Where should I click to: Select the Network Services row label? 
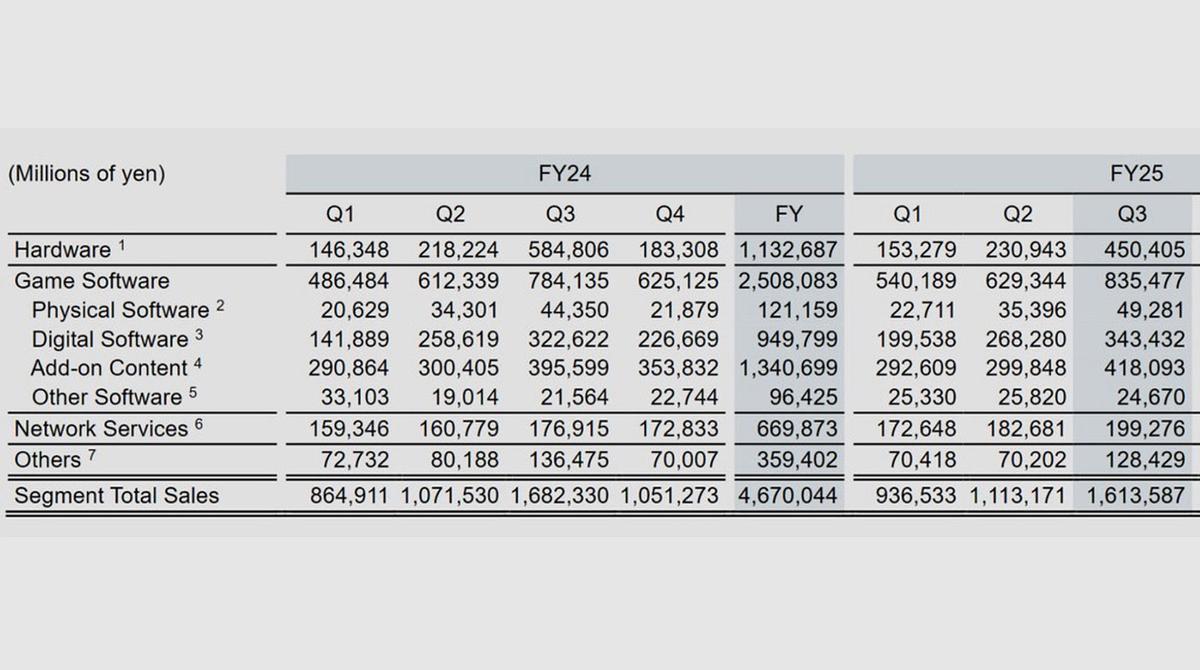[101, 429]
